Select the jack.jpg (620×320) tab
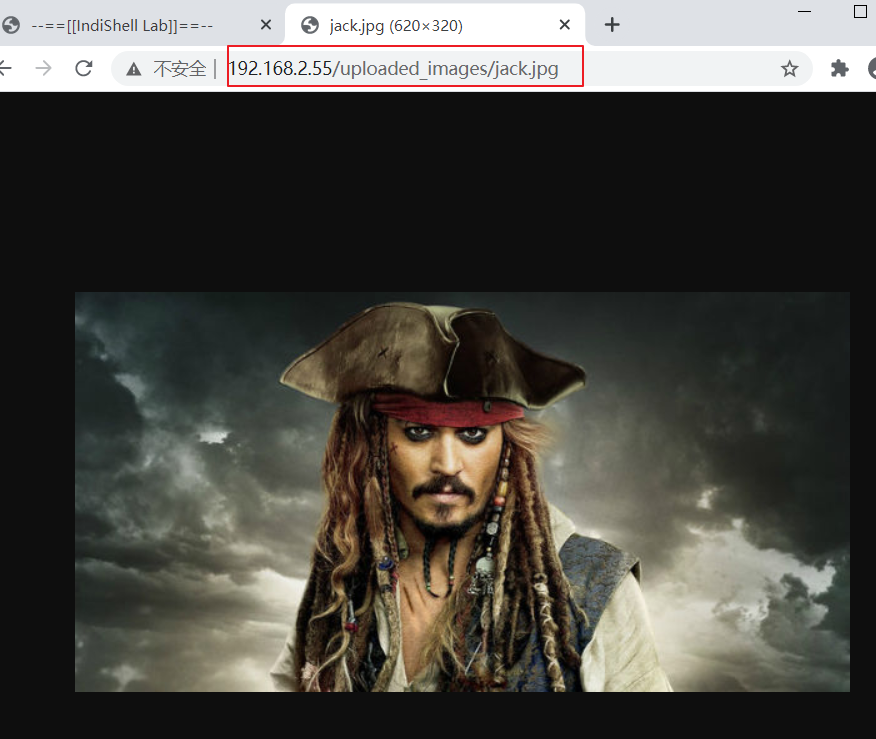The width and height of the screenshot is (876, 739). 435,25
